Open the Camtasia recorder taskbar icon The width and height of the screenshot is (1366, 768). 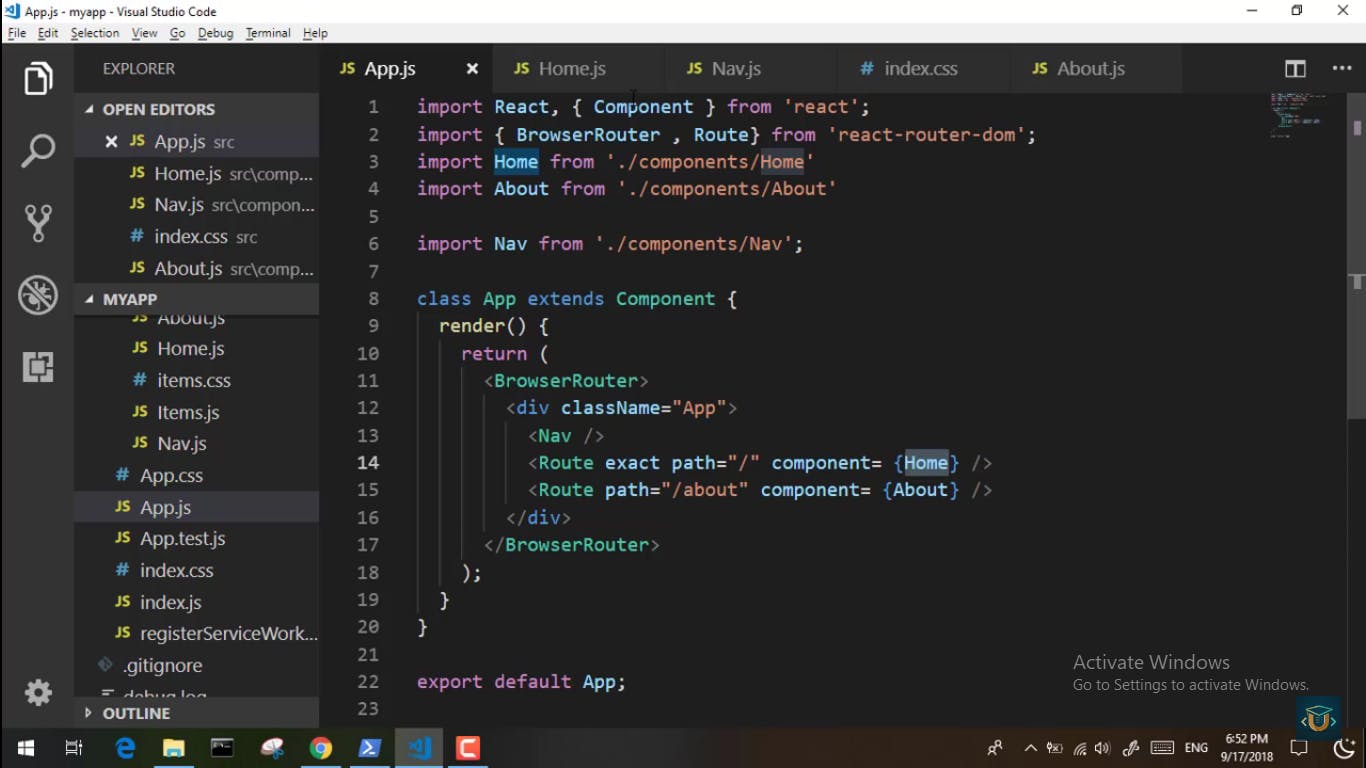coord(468,748)
